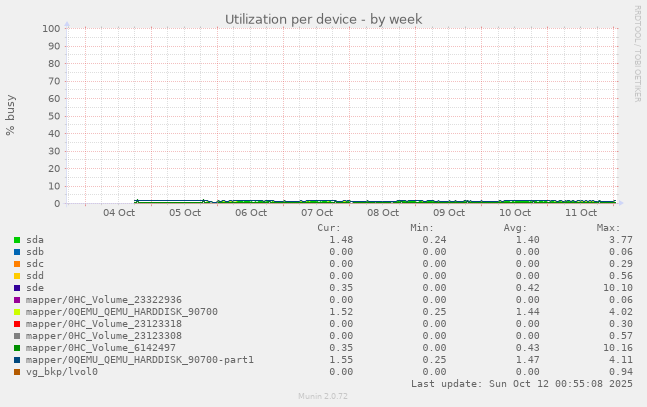647x407 pixels.
Task: Click the brown vg_bkp/lvol0 legend swatch
Action: (x=17, y=372)
